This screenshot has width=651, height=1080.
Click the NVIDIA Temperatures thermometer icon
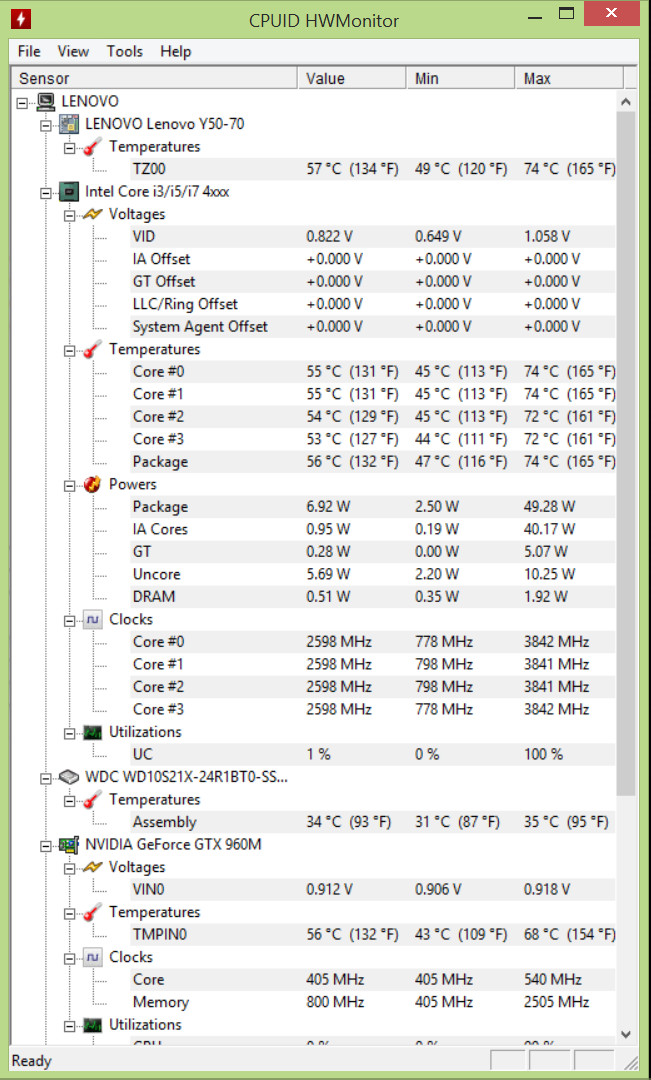[x=92, y=912]
